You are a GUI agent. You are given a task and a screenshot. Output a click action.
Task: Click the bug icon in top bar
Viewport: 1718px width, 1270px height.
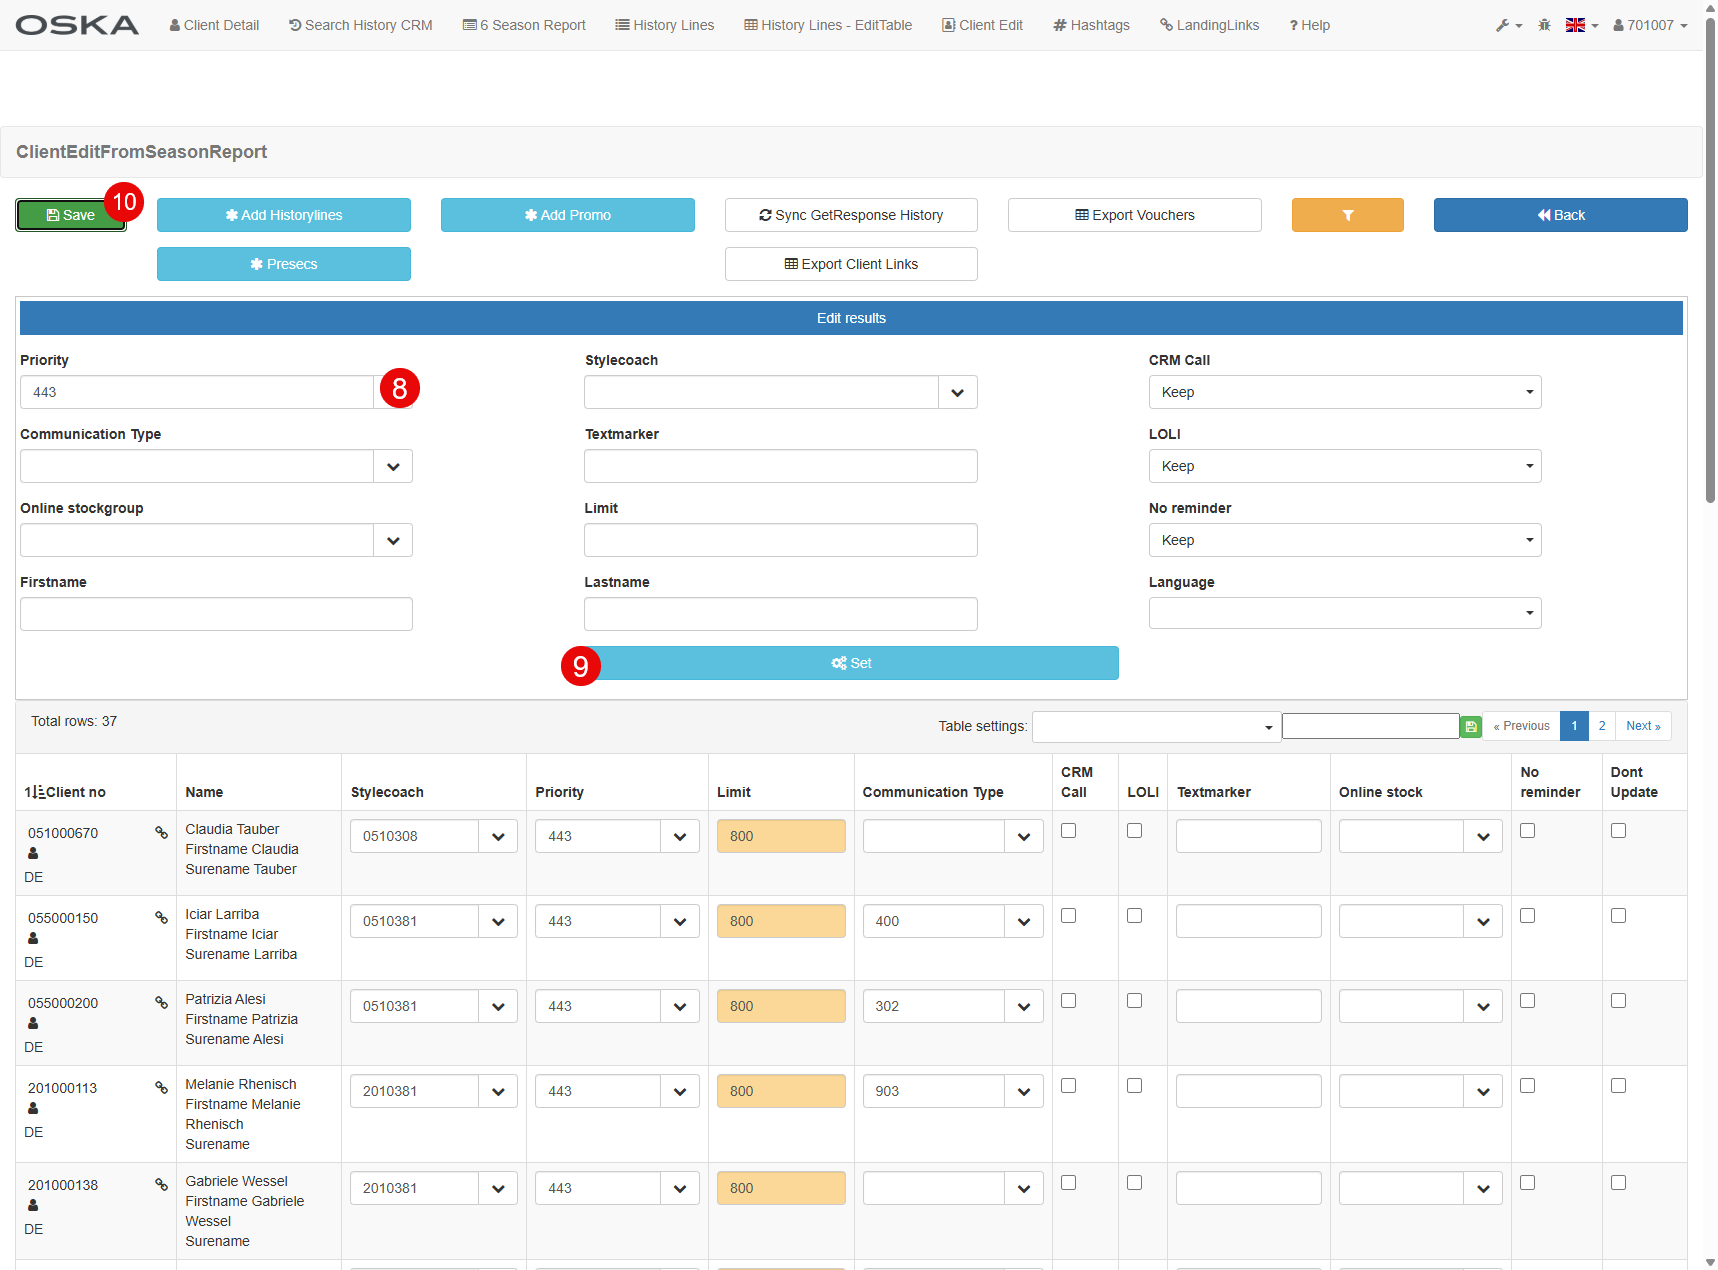pyautogui.click(x=1544, y=25)
